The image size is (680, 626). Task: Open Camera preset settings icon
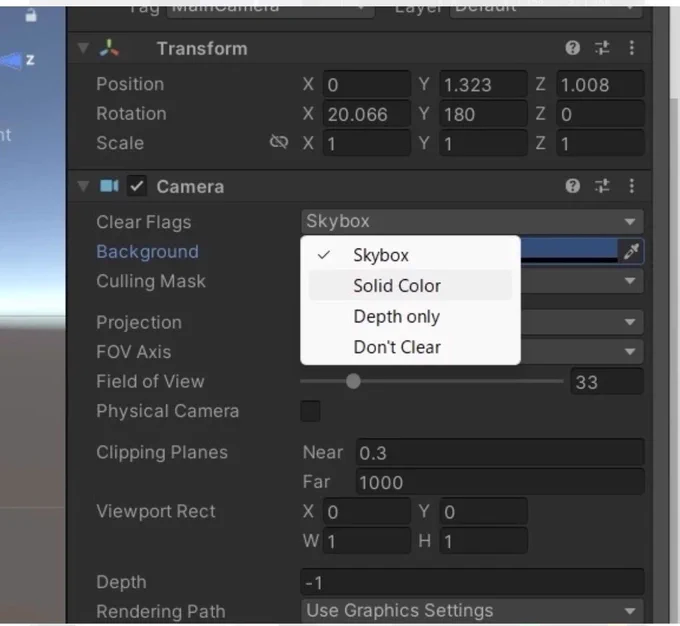coord(602,186)
